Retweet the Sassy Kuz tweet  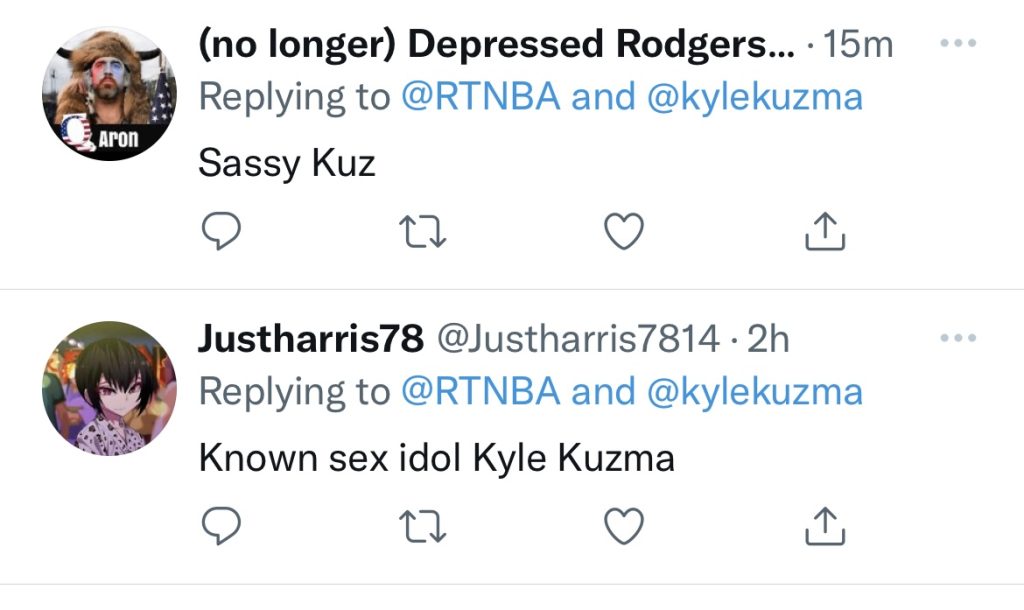423,232
